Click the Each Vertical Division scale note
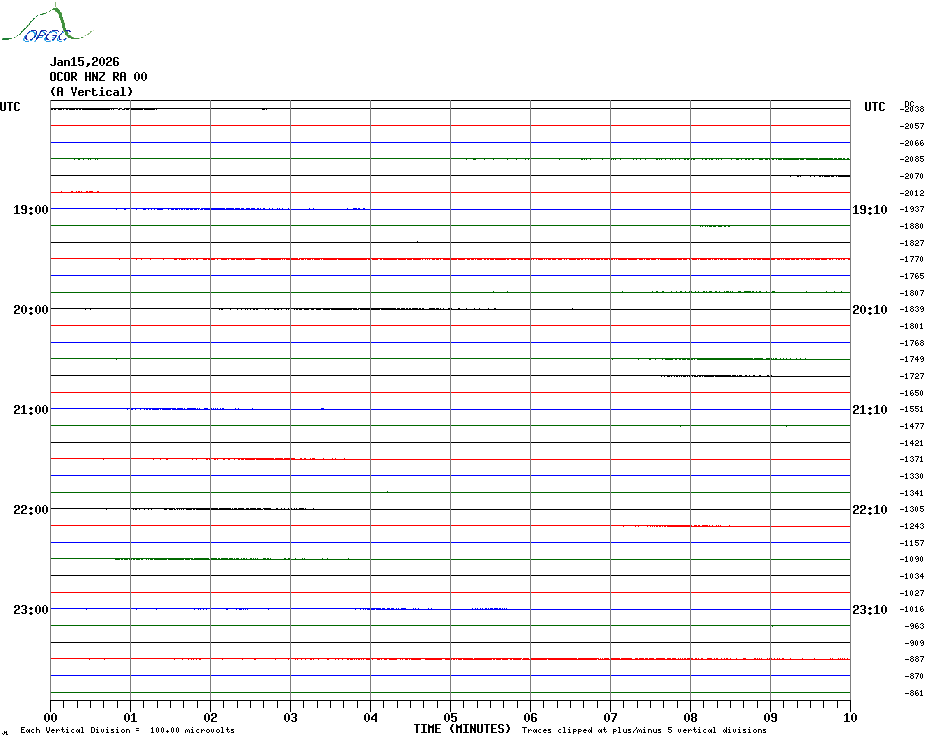Viewport: 930px width, 744px height. 127,730
